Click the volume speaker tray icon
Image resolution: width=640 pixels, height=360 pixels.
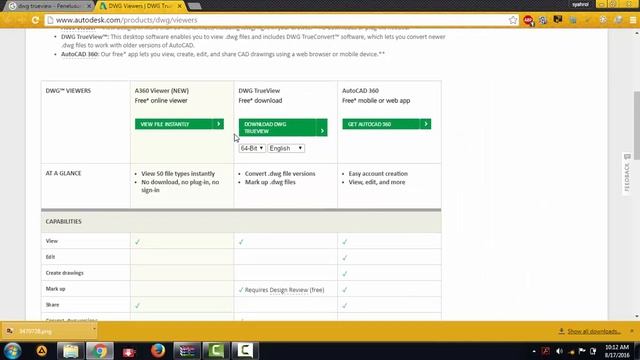coord(559,351)
